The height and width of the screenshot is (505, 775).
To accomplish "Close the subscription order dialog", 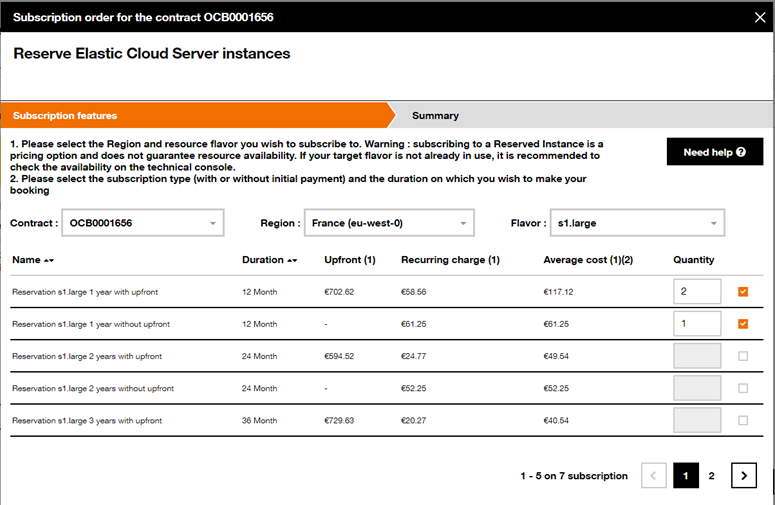I will tap(760, 17).
